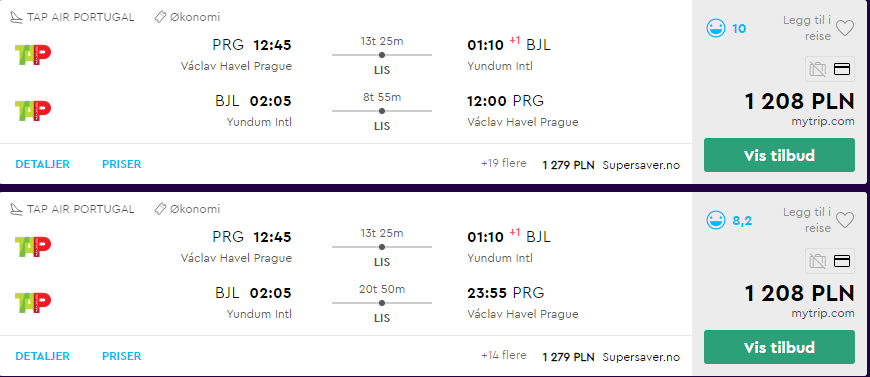Click heart icon on first flight card
Screen dimensions: 870x377
coord(844,28)
